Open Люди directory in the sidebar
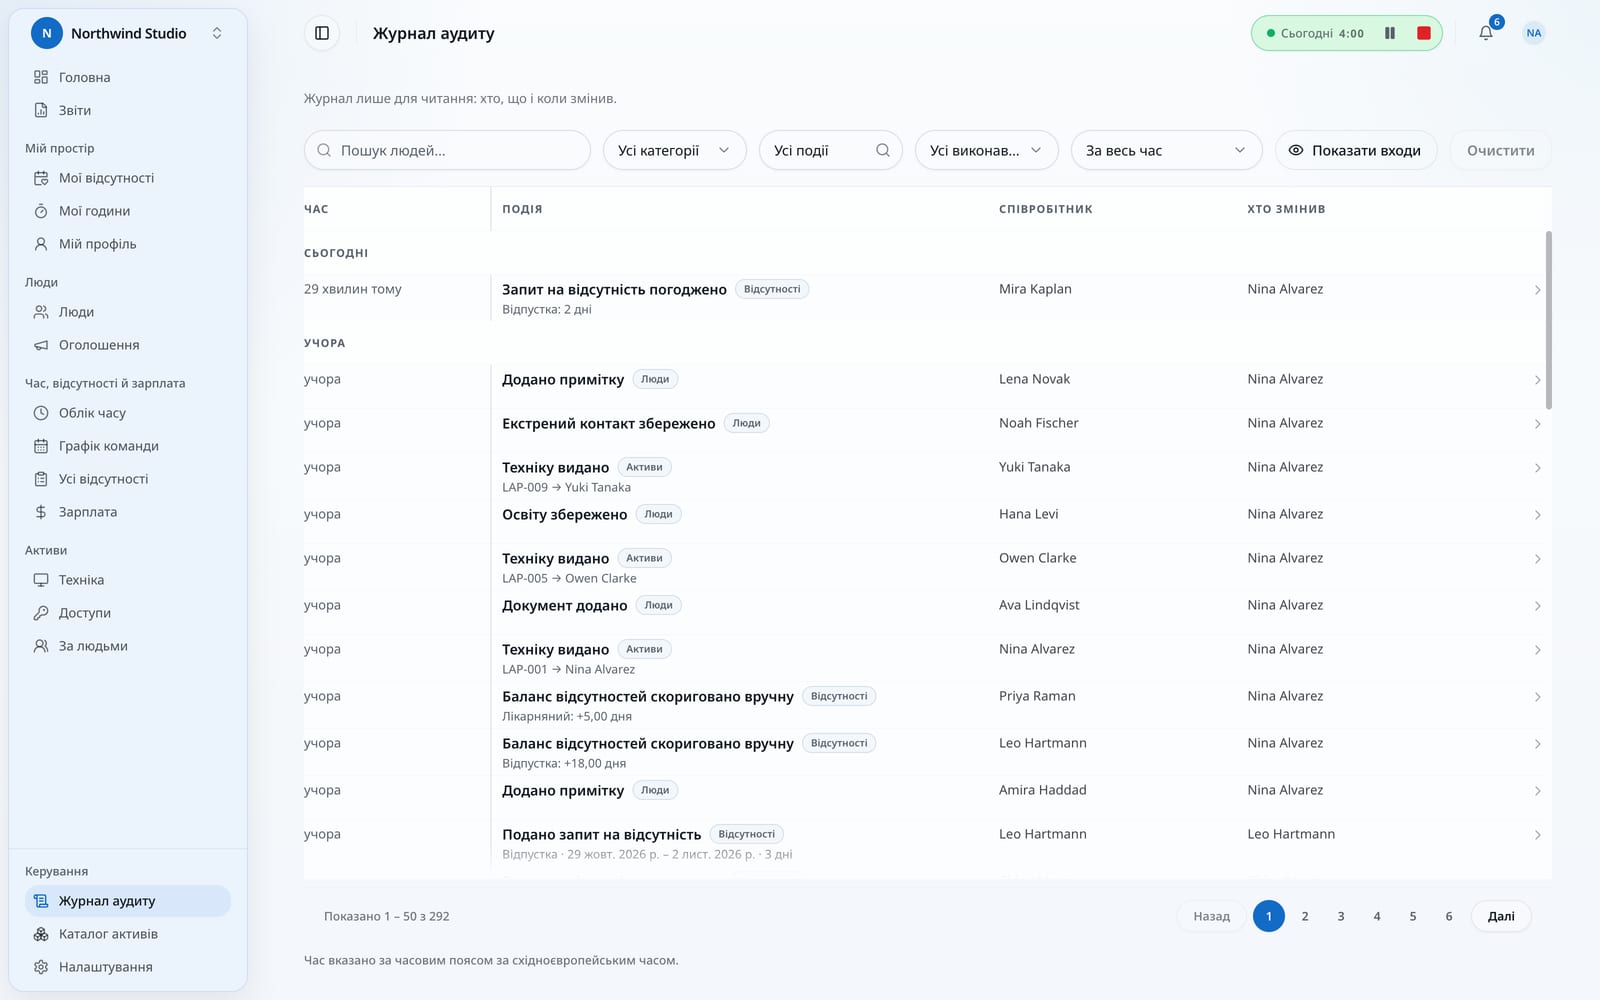The image size is (1600, 1000). (128, 312)
